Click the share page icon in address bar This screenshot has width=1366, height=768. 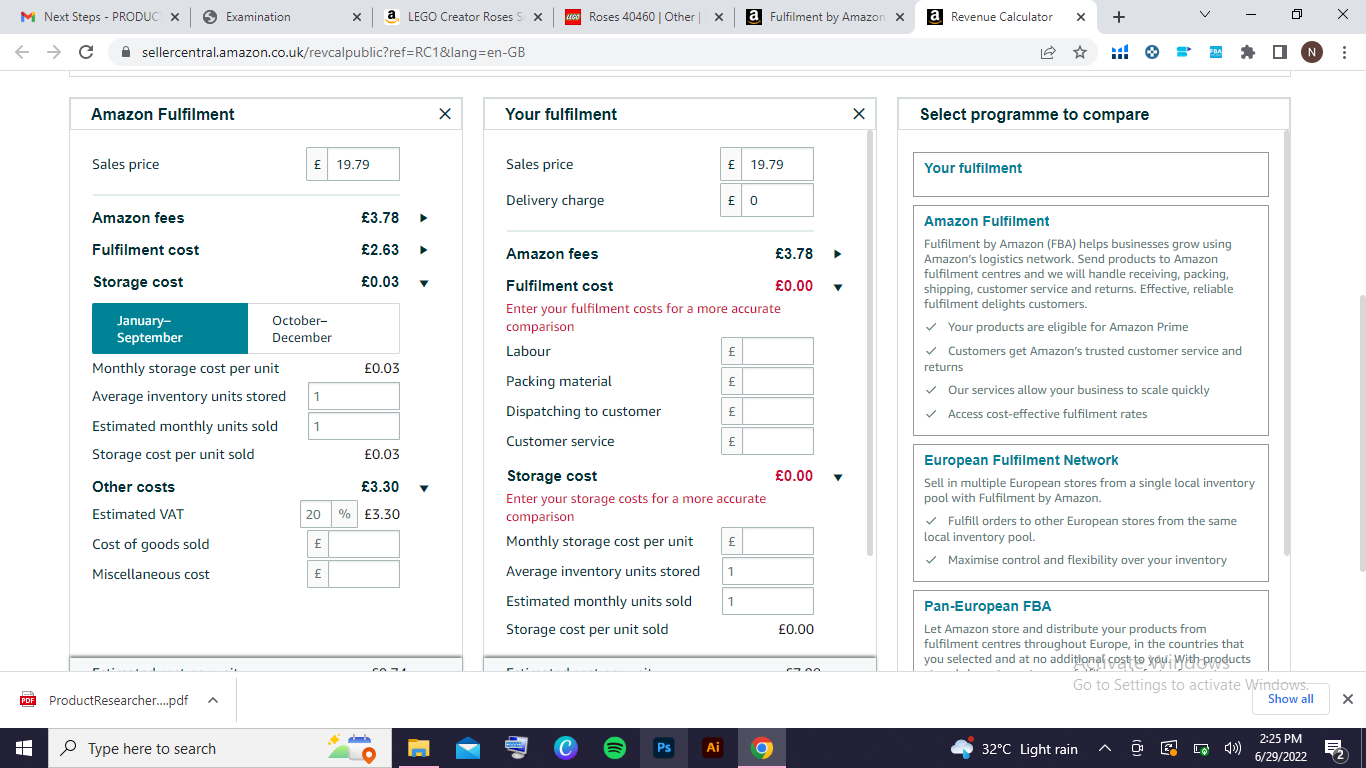[1048, 52]
